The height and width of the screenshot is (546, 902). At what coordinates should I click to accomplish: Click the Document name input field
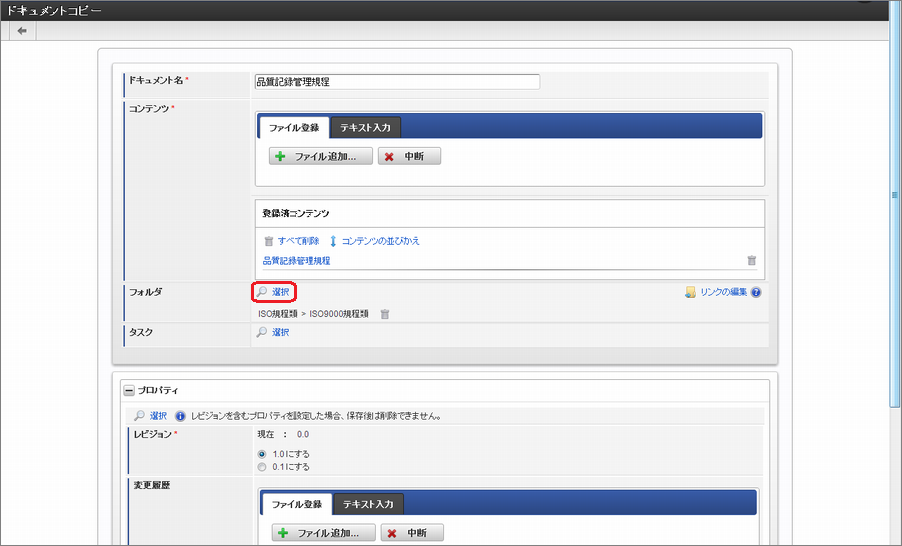click(397, 82)
